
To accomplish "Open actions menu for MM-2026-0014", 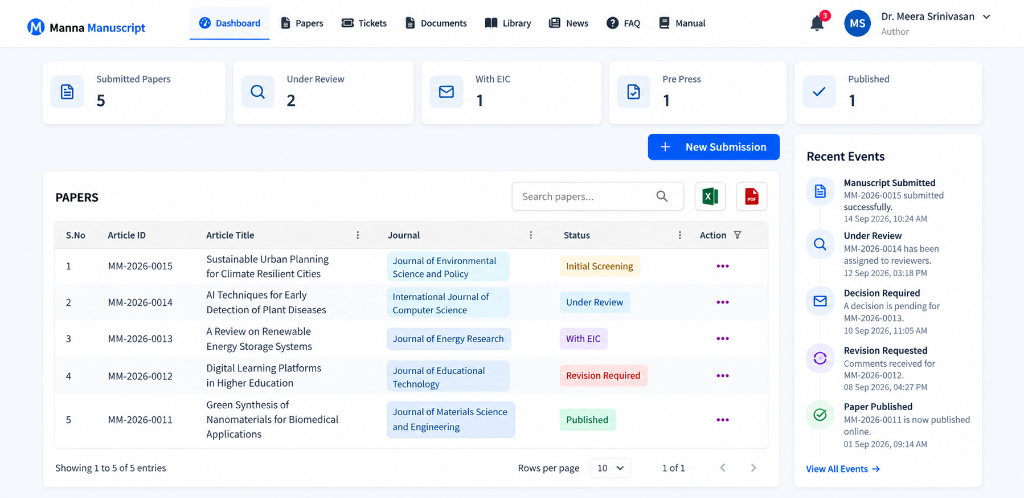I will [x=722, y=302].
